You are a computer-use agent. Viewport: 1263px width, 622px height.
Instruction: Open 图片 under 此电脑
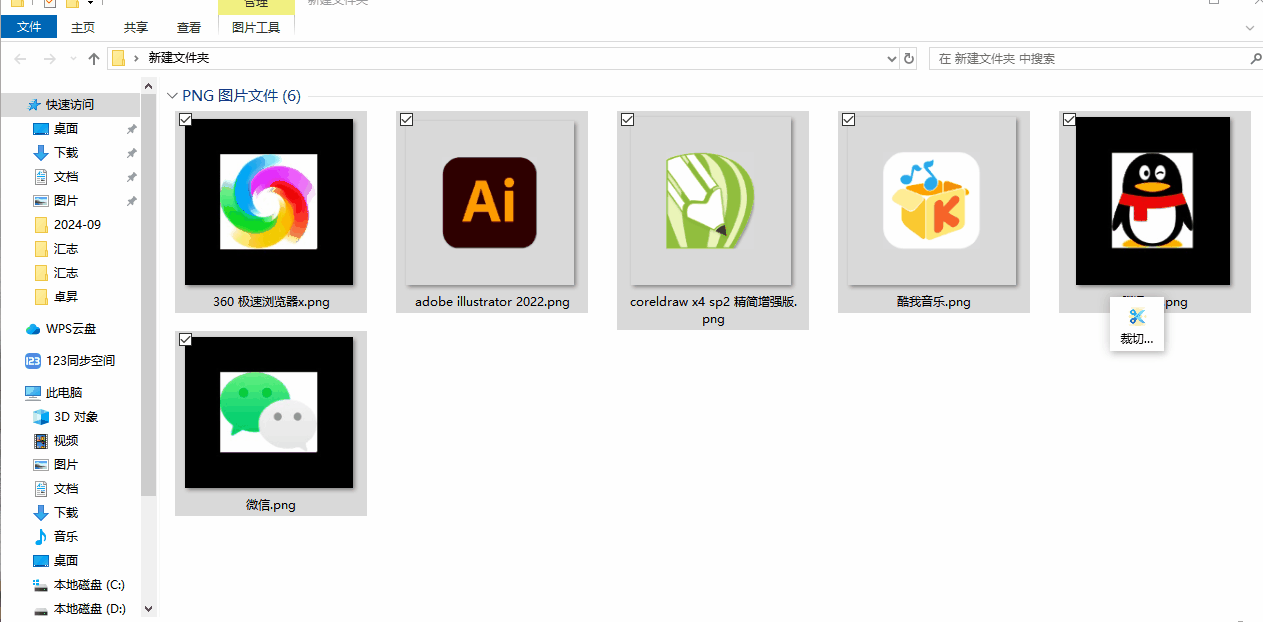click(x=66, y=465)
